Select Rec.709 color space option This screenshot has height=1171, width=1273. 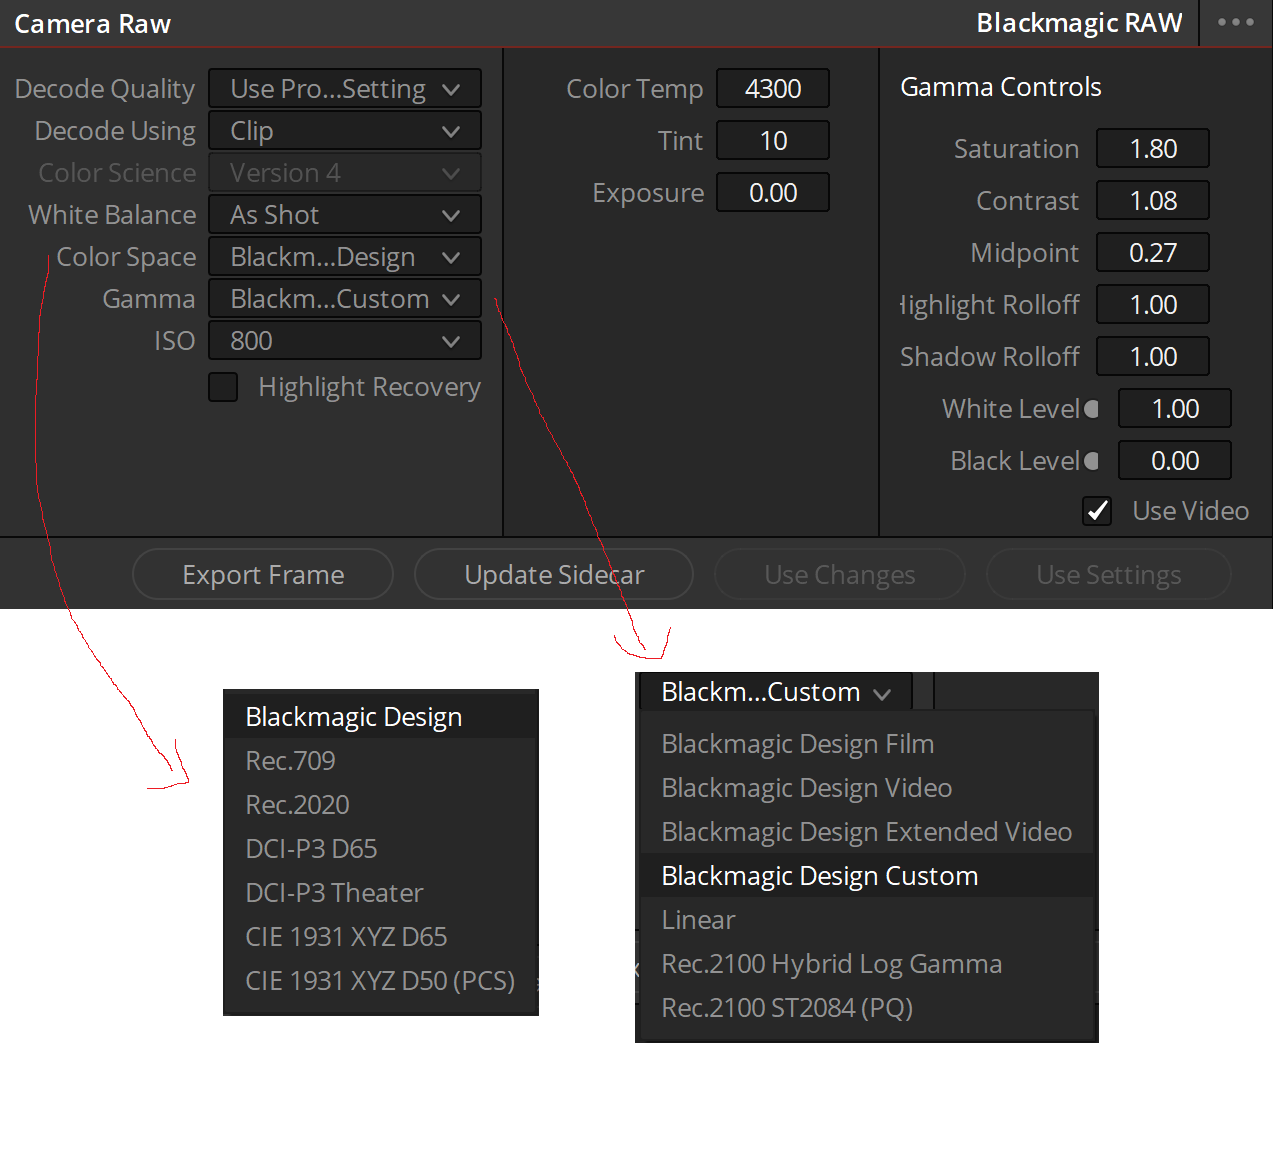[x=380, y=761]
